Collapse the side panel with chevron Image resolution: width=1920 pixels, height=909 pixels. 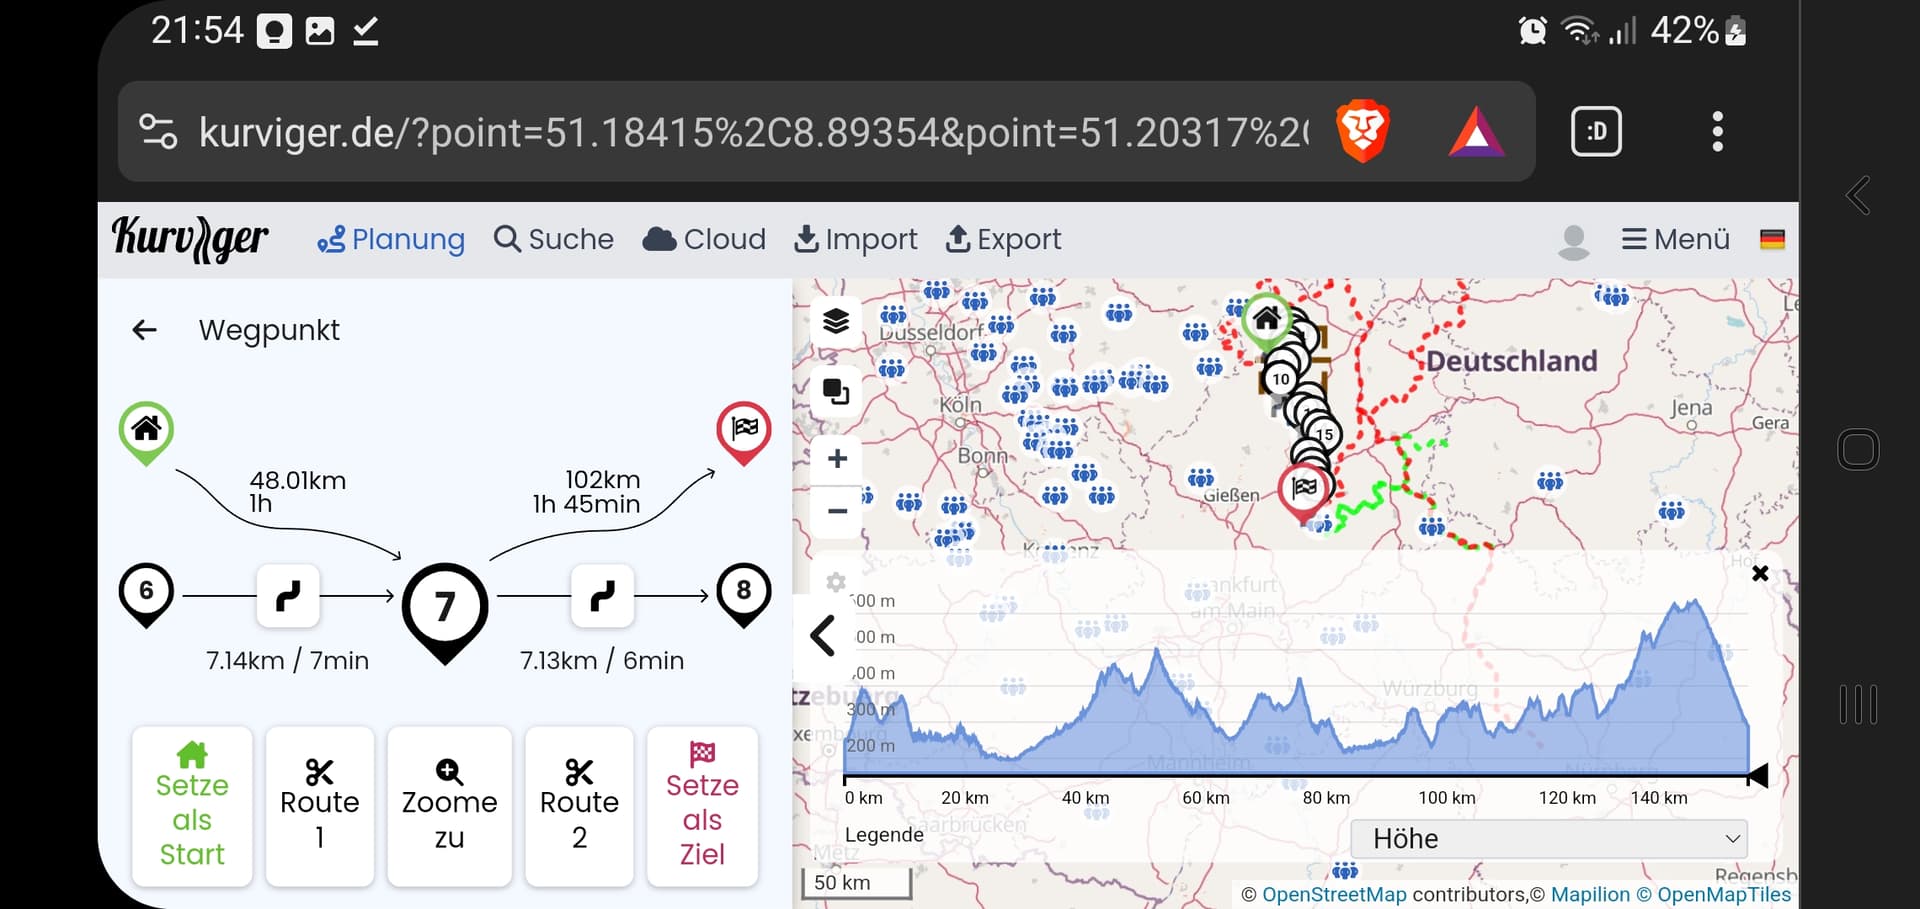click(x=823, y=636)
